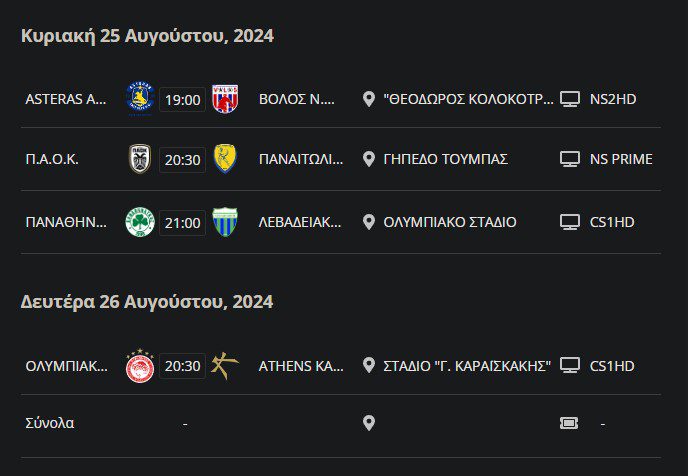
Task: Click the location pin in Σύνολα row
Action: pos(369,423)
